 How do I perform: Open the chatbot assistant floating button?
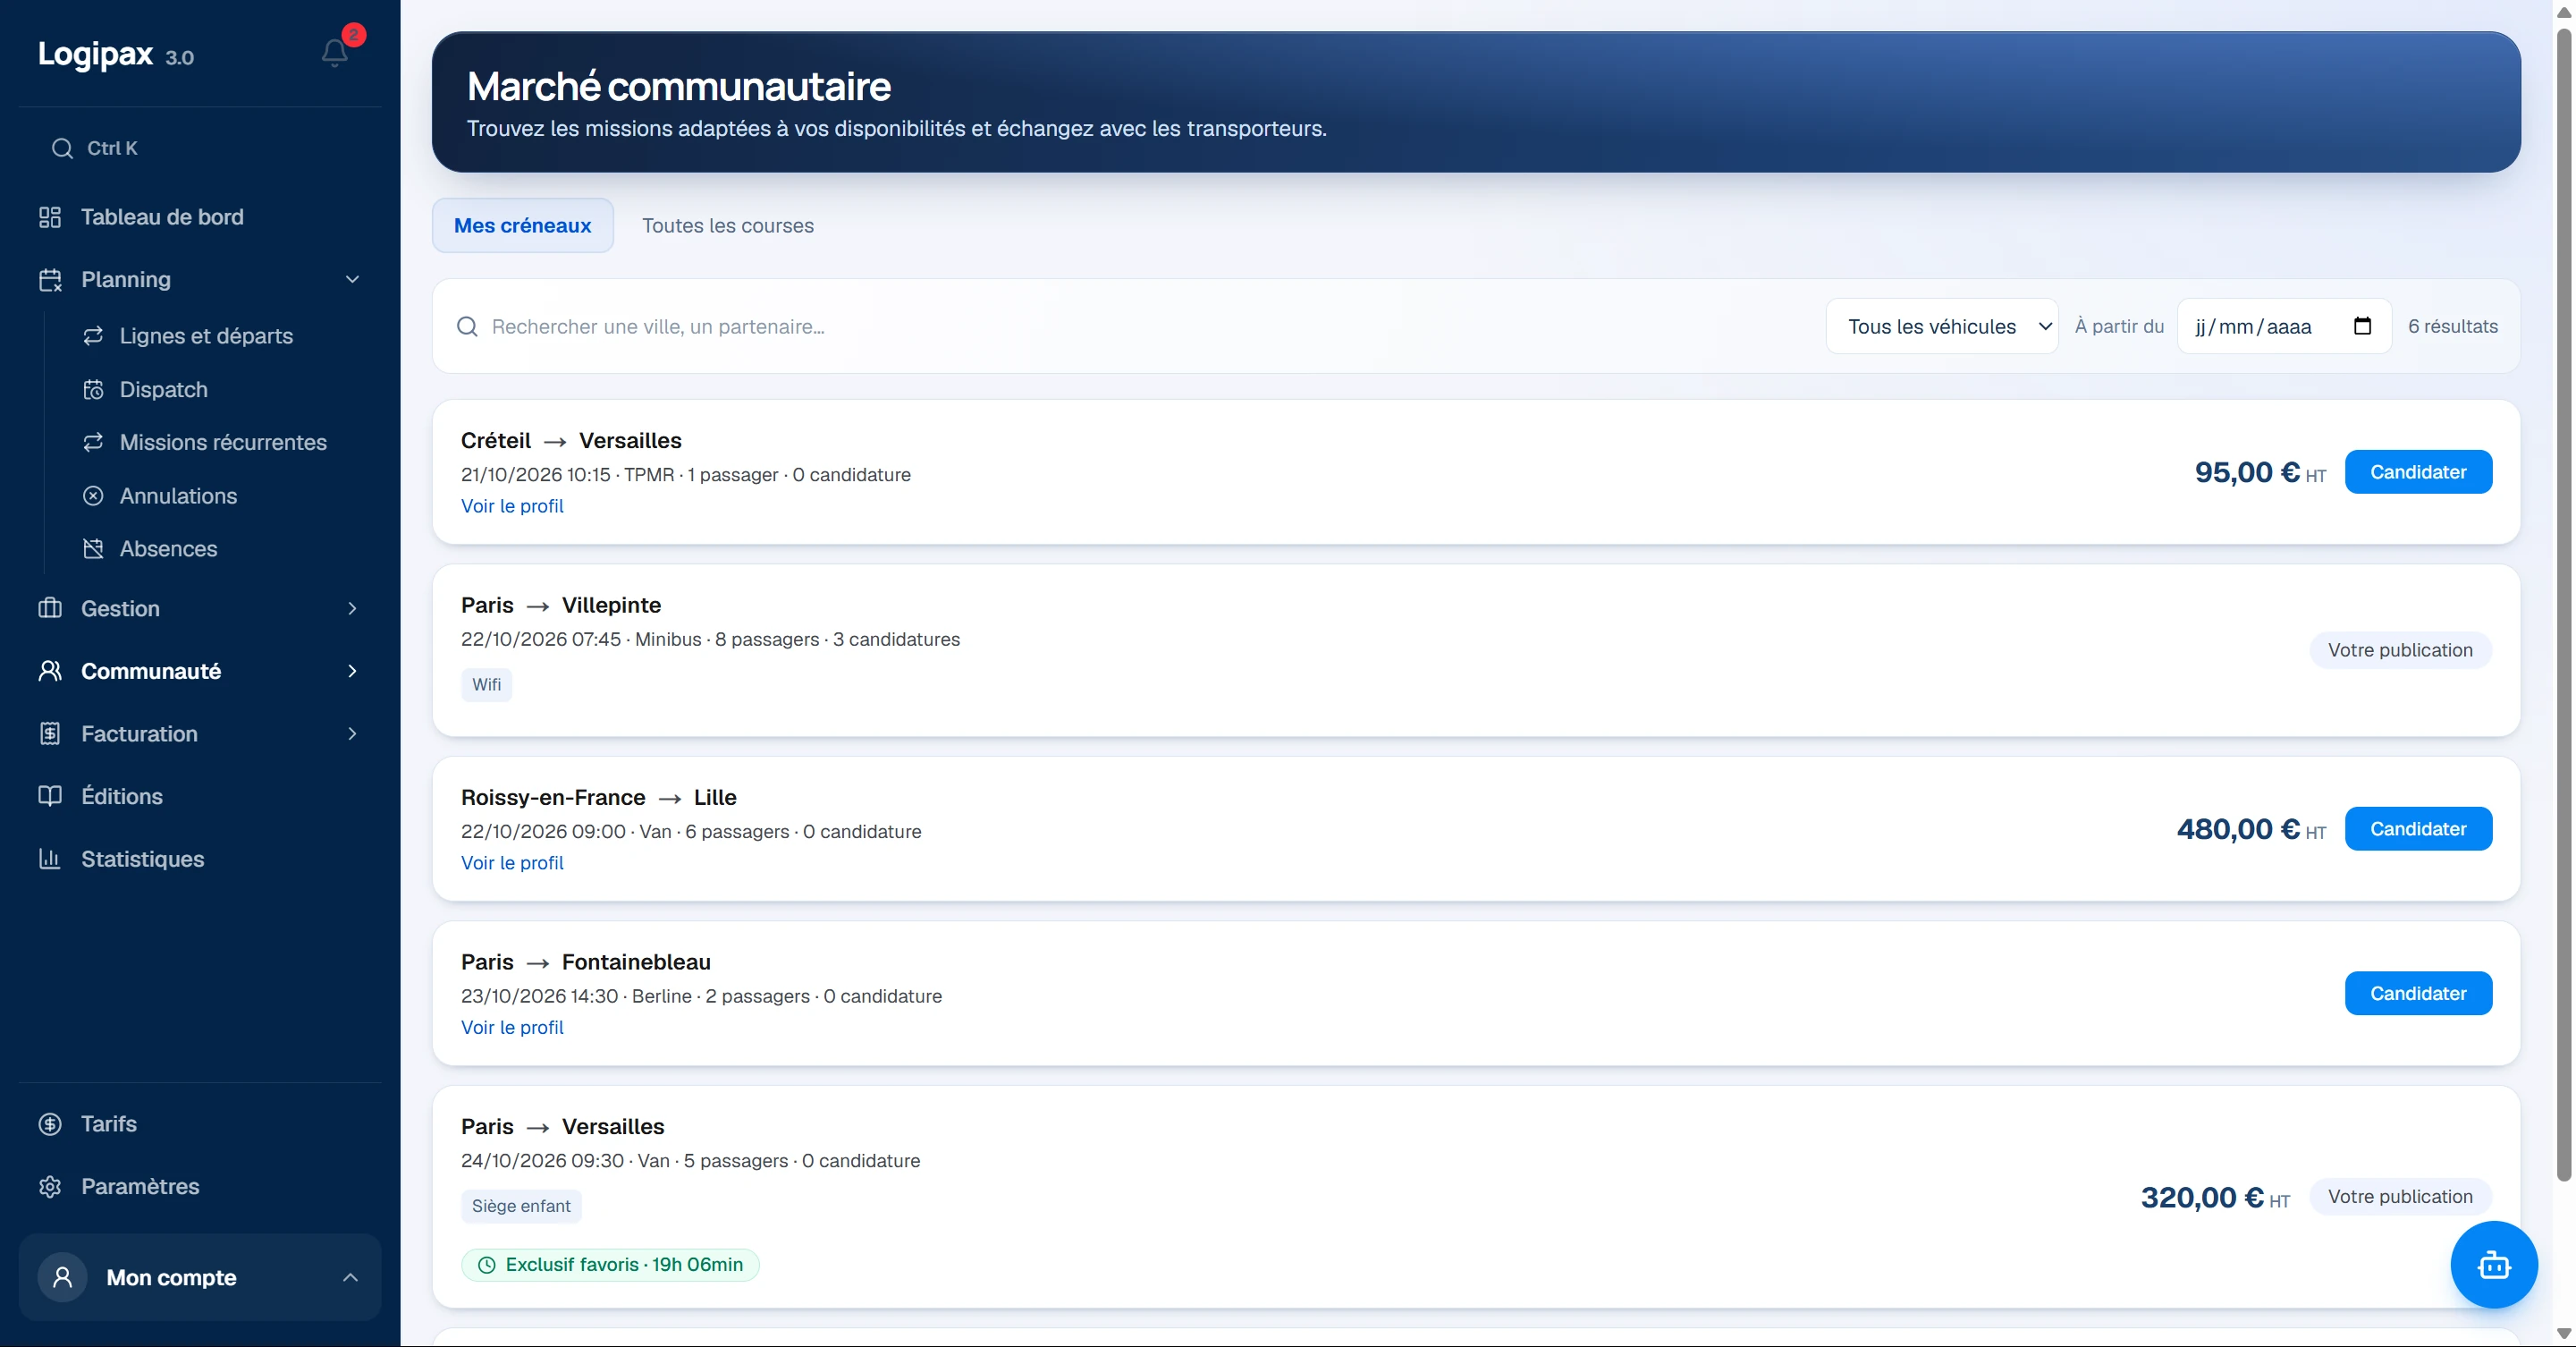pyautogui.click(x=2493, y=1264)
